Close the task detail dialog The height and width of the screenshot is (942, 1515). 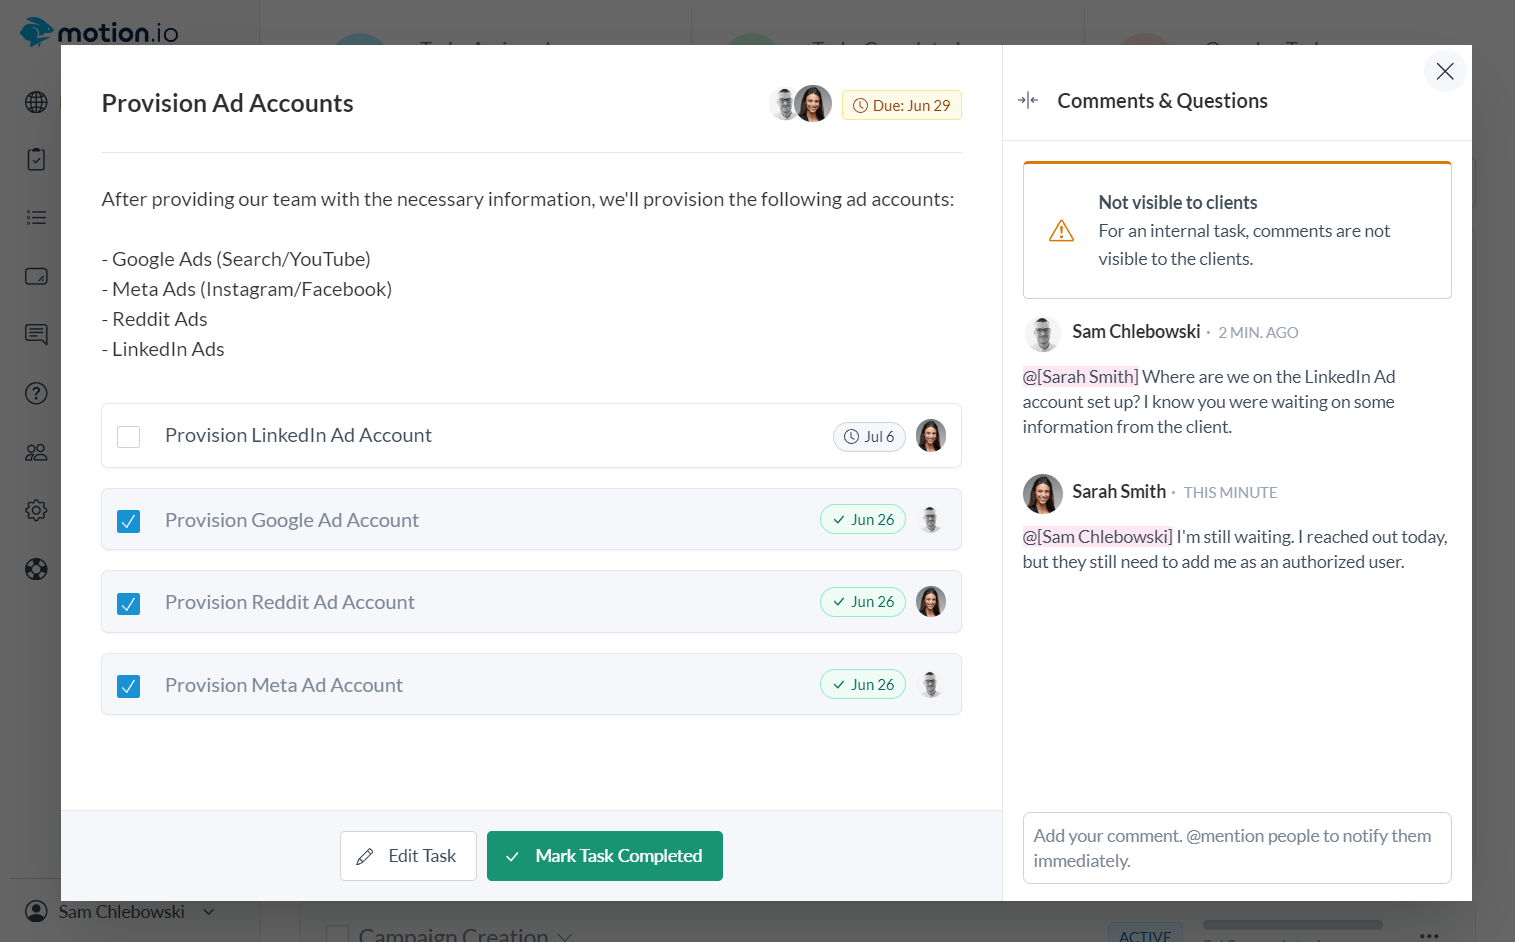pyautogui.click(x=1444, y=71)
